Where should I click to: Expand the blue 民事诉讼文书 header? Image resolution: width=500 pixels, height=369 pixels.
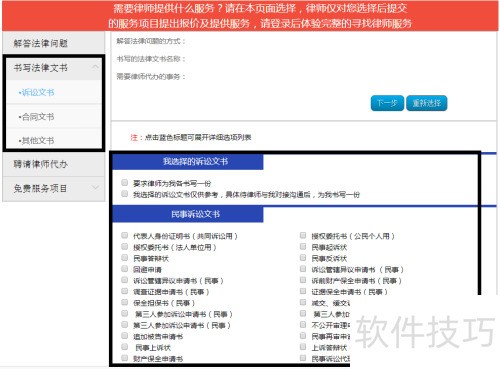[x=188, y=214]
